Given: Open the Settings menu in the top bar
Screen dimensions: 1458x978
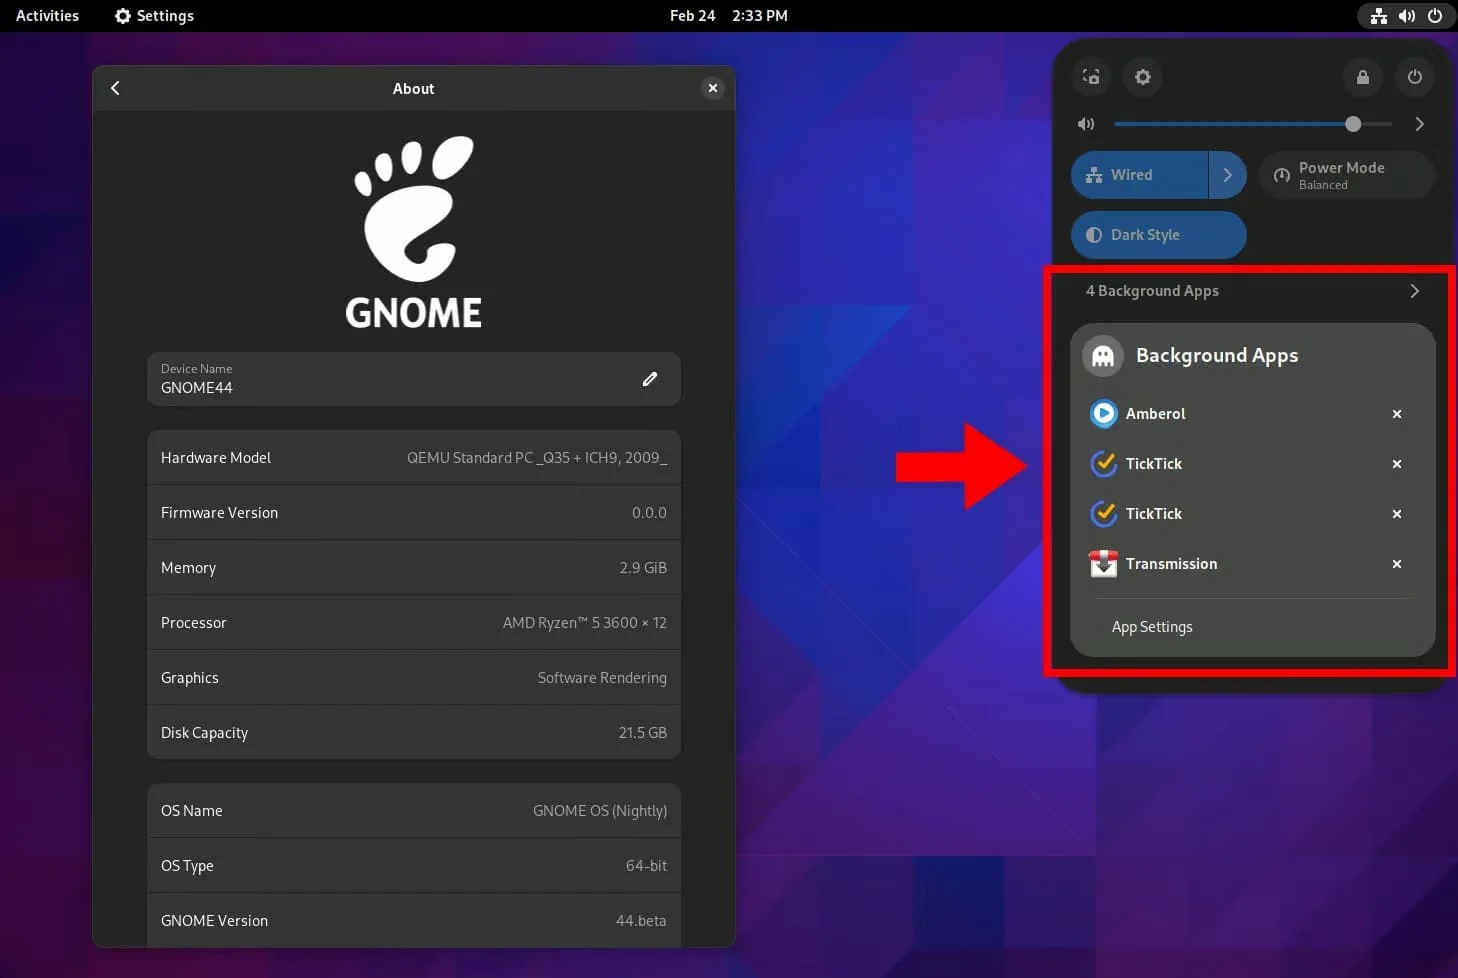Looking at the screenshot, I should click(153, 15).
